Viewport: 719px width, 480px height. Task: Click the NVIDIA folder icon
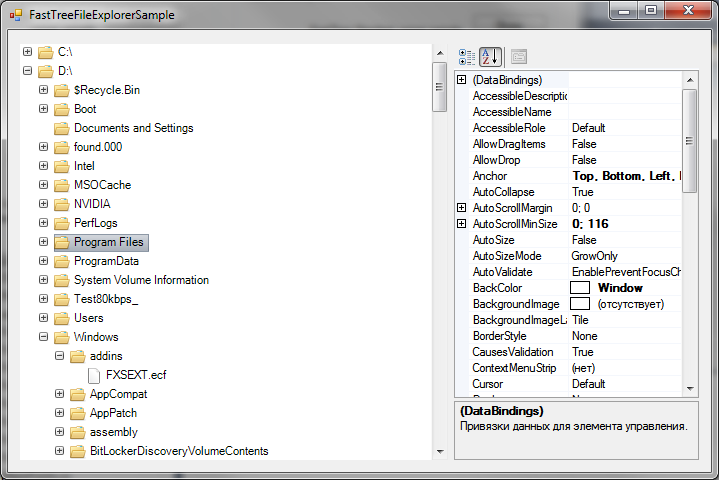coord(61,204)
